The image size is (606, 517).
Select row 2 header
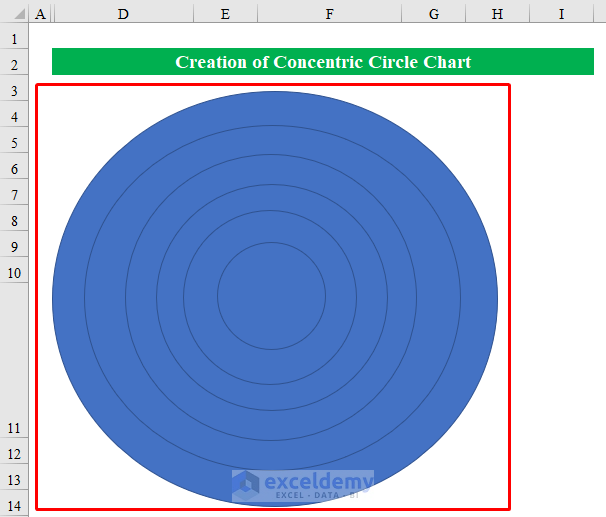click(x=14, y=62)
